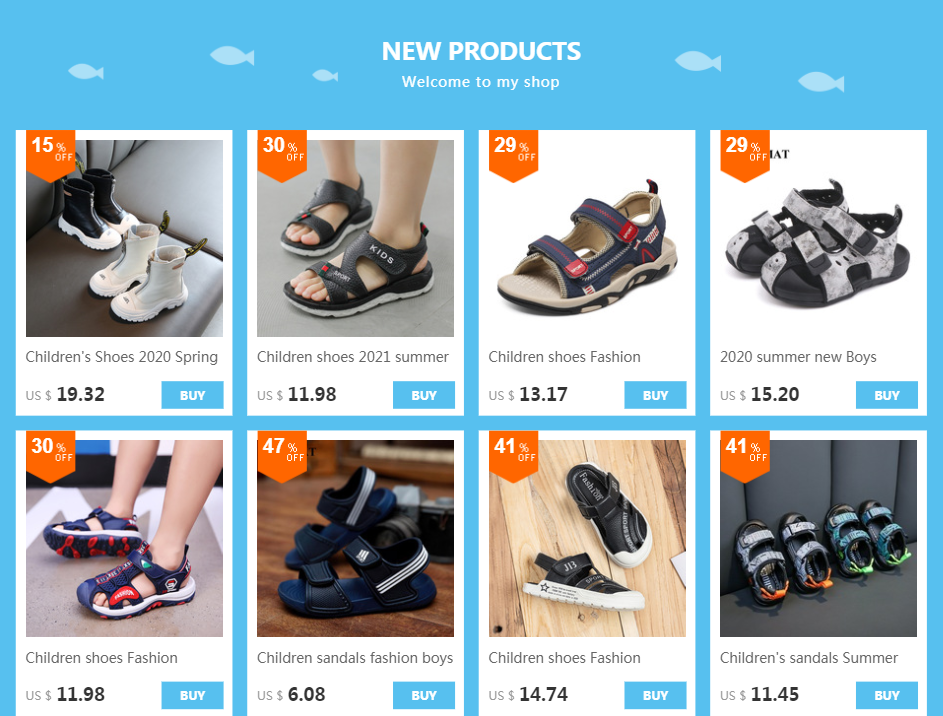Click the 15% OFF discount badge

(51, 156)
